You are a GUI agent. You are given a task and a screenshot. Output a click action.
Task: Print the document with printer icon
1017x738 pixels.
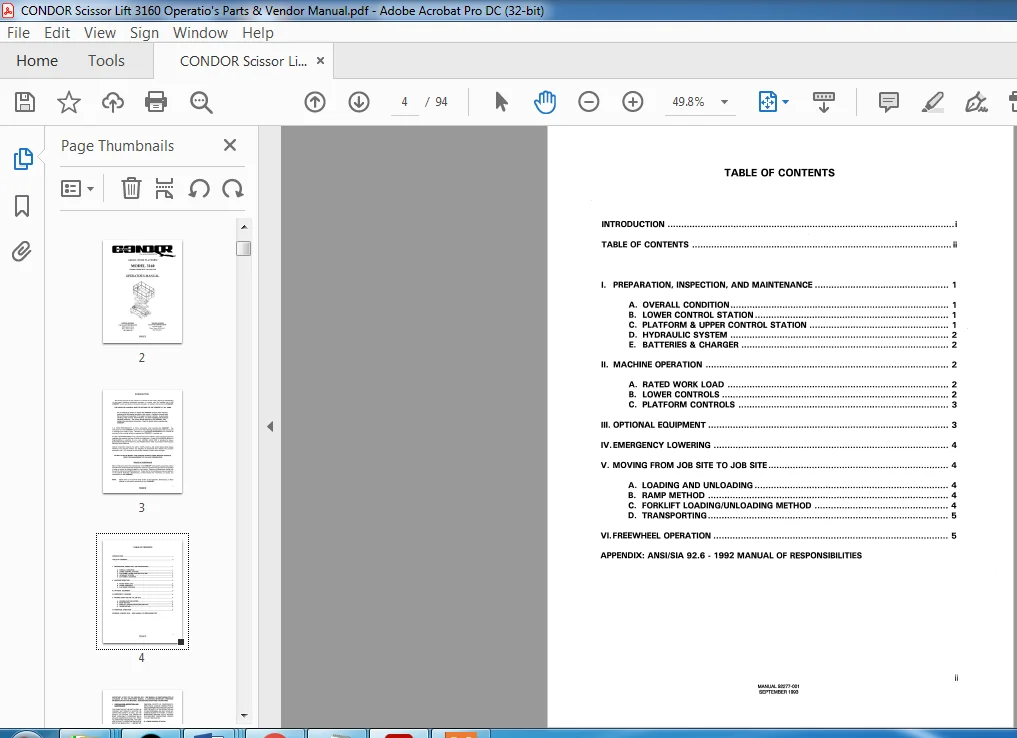tap(156, 102)
